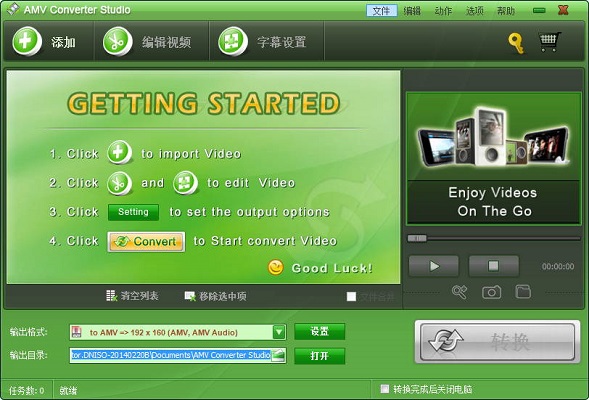Click the green 设置 settings button
Screen dimensions: 589x400
[x=319, y=332]
